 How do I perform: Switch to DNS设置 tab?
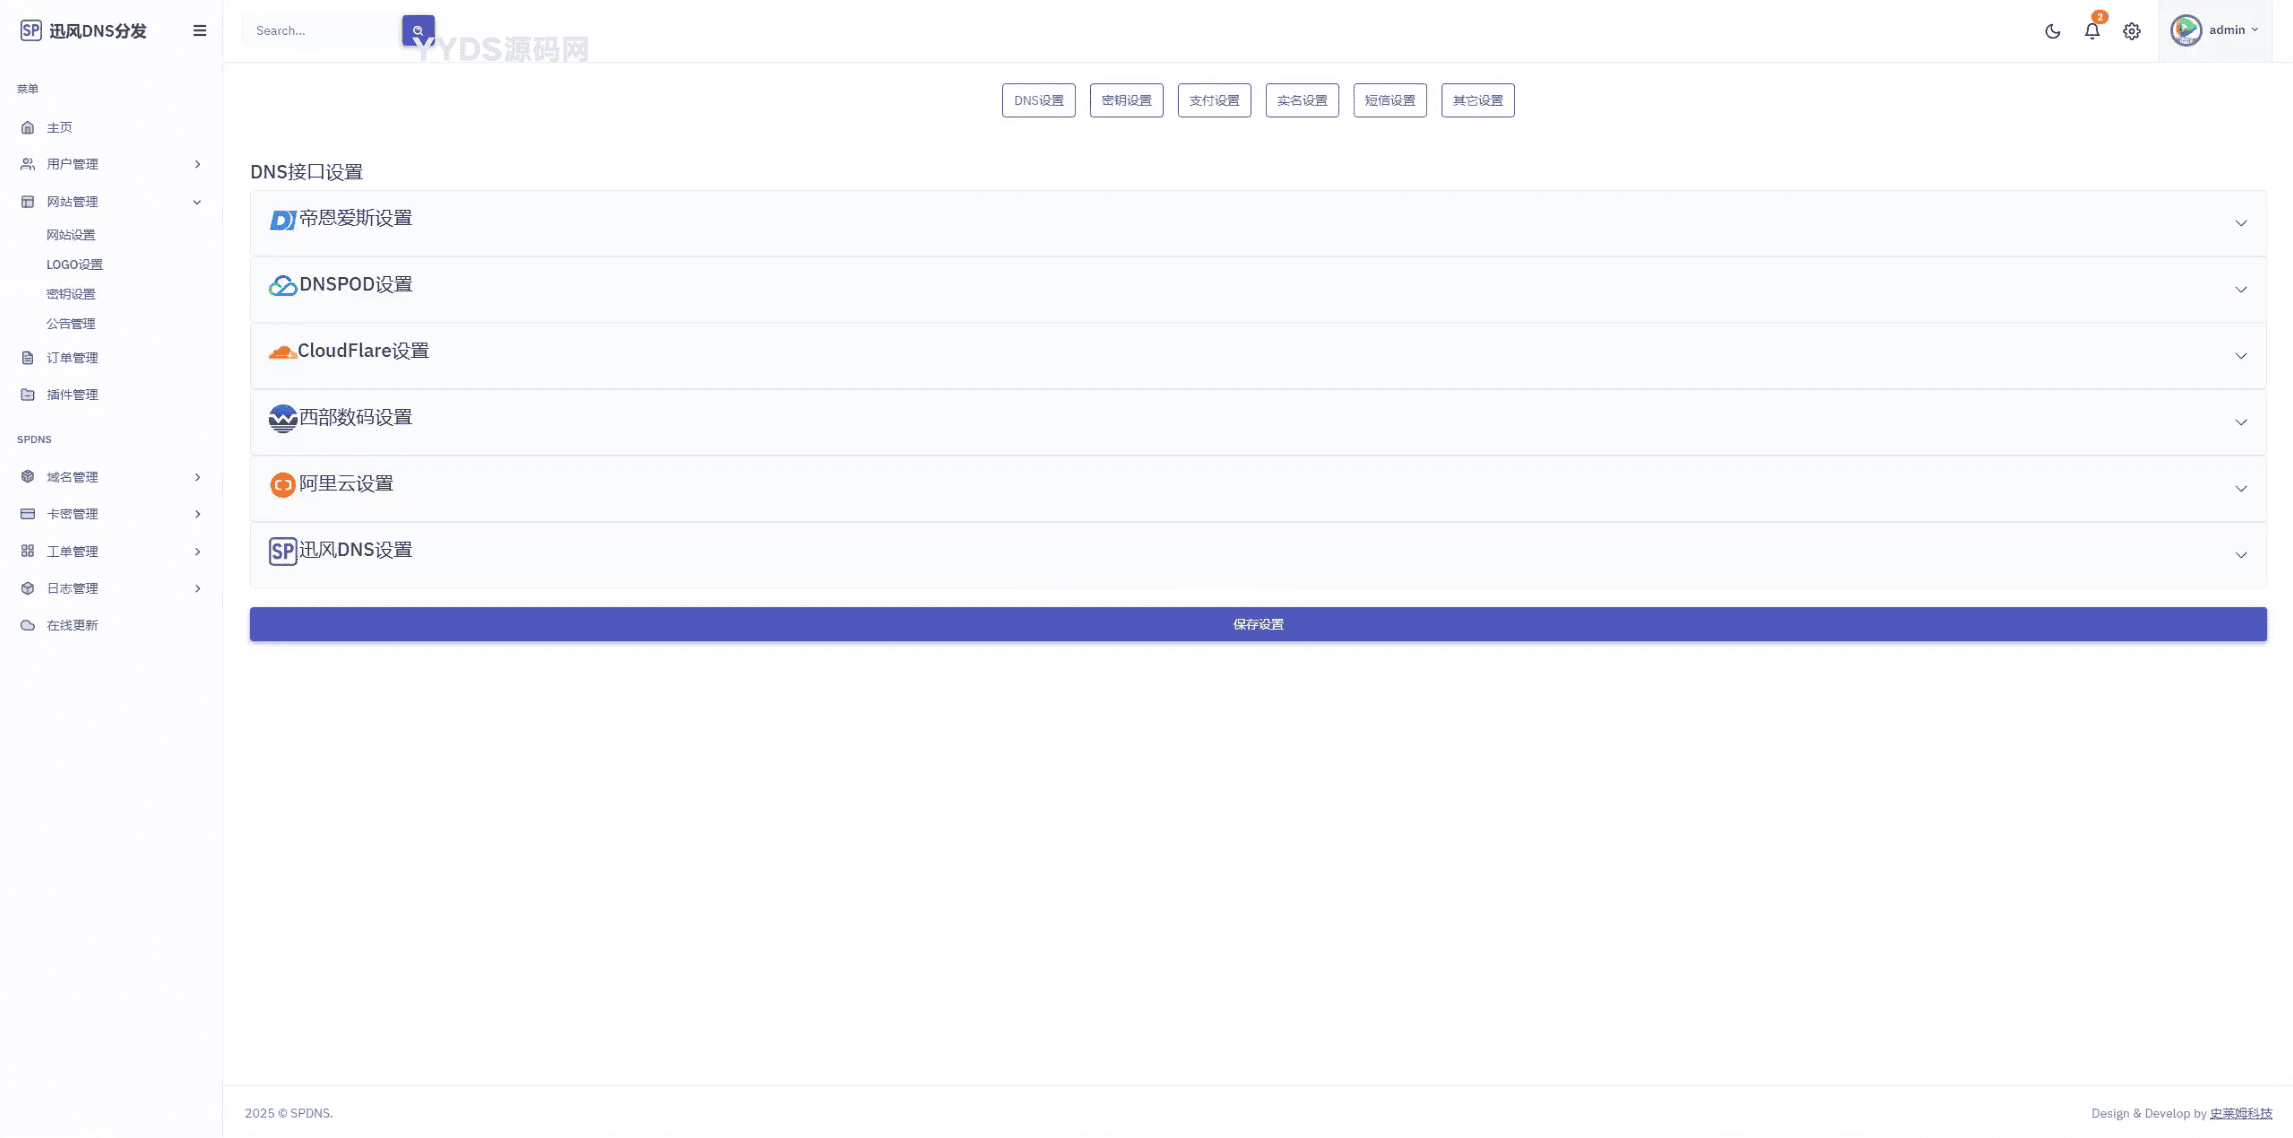coord(1039,100)
